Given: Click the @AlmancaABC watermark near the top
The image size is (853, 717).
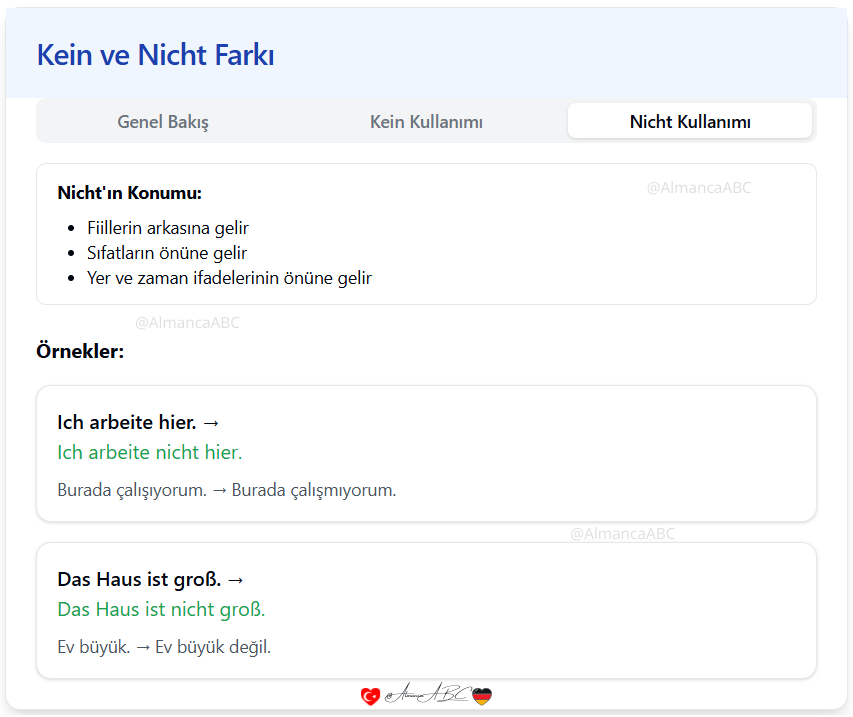Looking at the screenshot, I should 699,188.
